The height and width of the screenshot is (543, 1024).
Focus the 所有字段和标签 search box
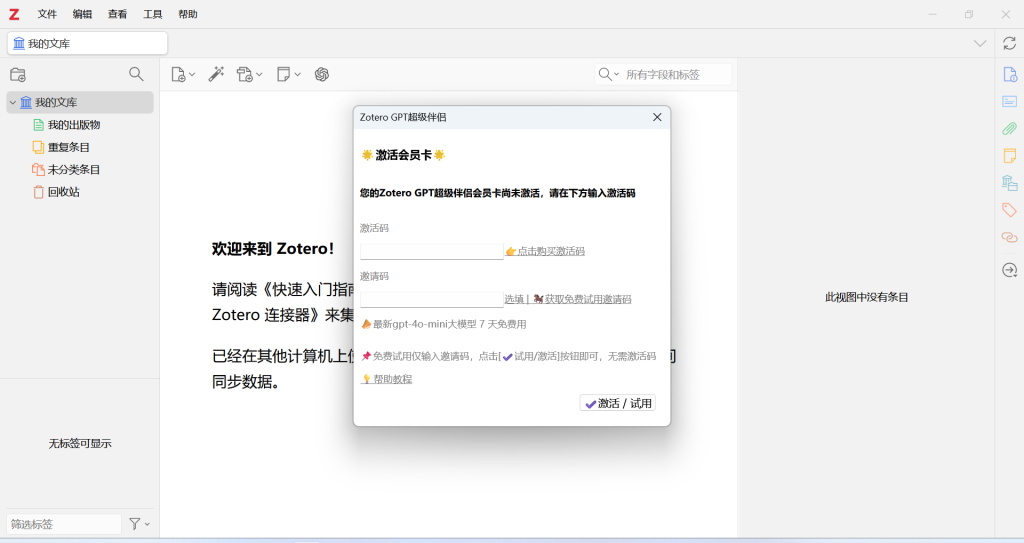click(x=677, y=74)
